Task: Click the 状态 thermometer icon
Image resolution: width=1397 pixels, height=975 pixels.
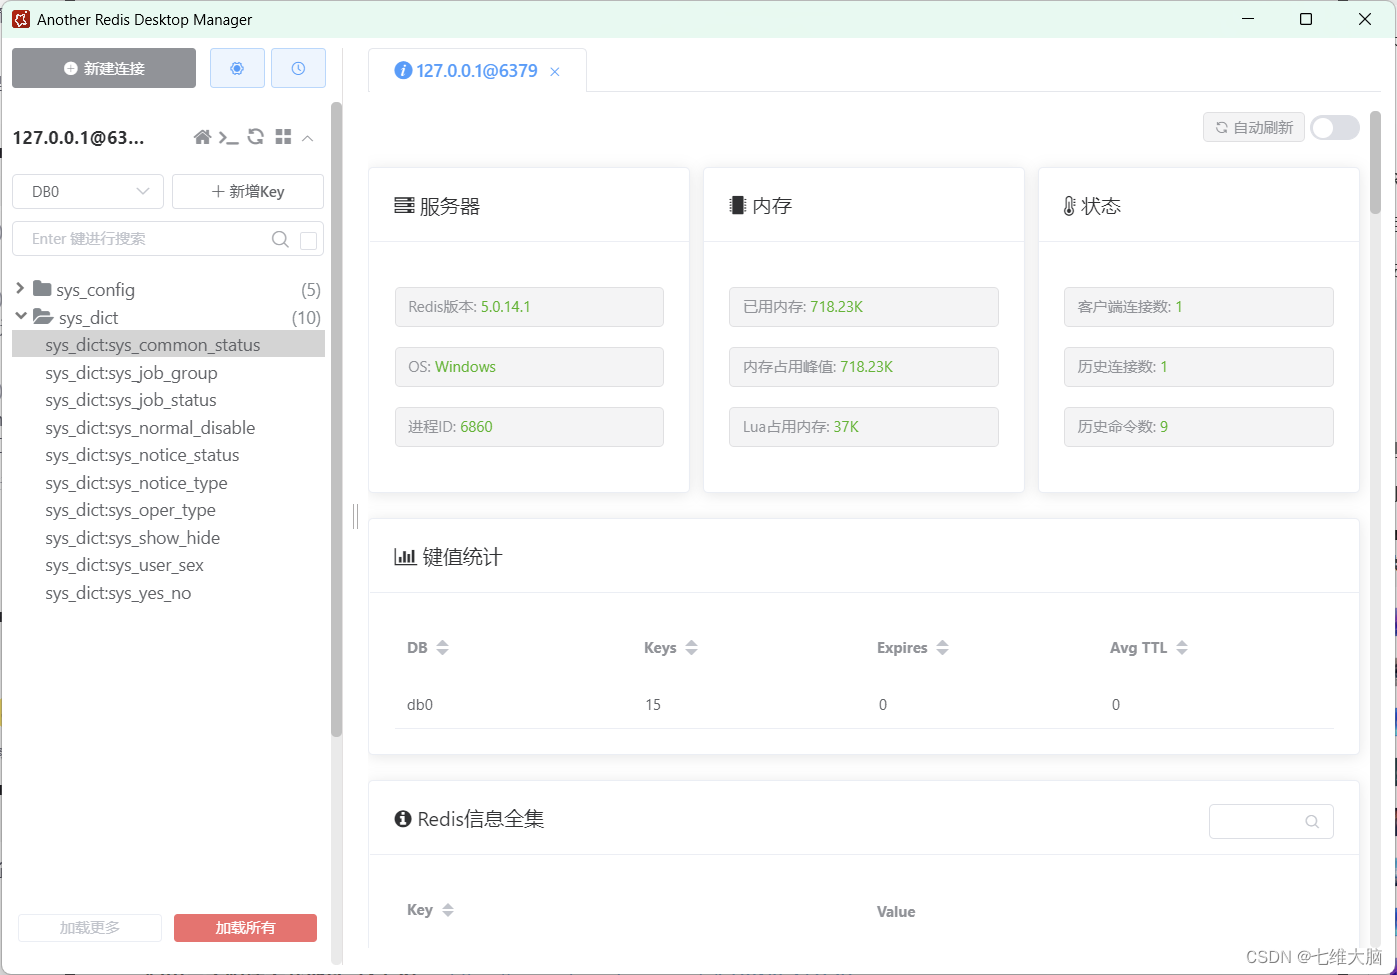Action: (x=1069, y=206)
